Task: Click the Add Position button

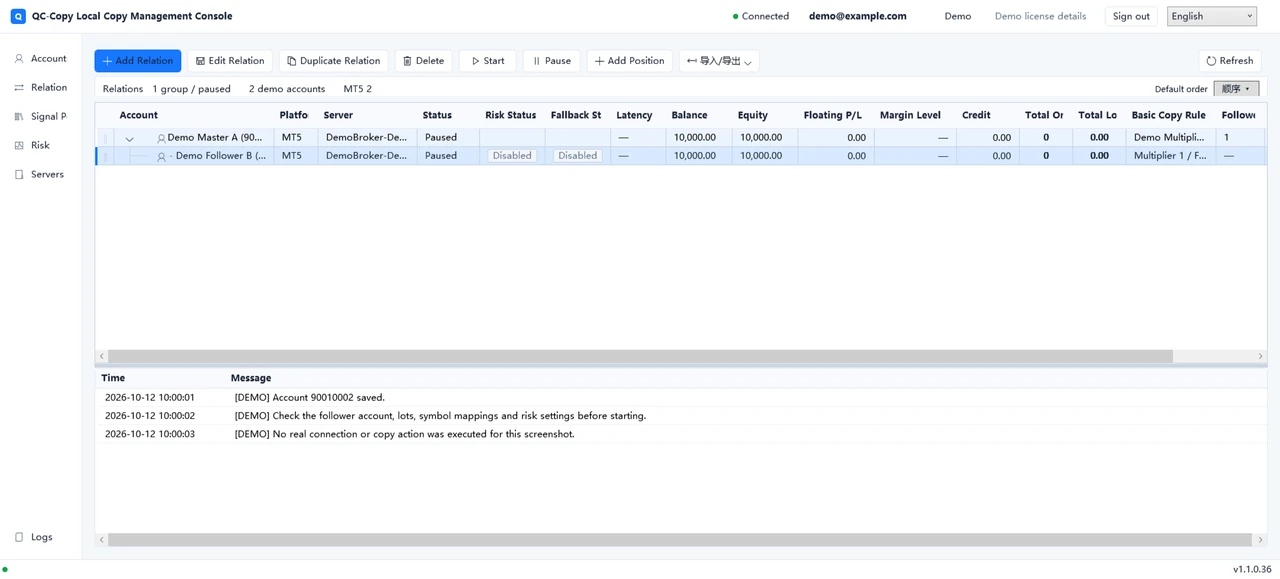Action: [629, 61]
